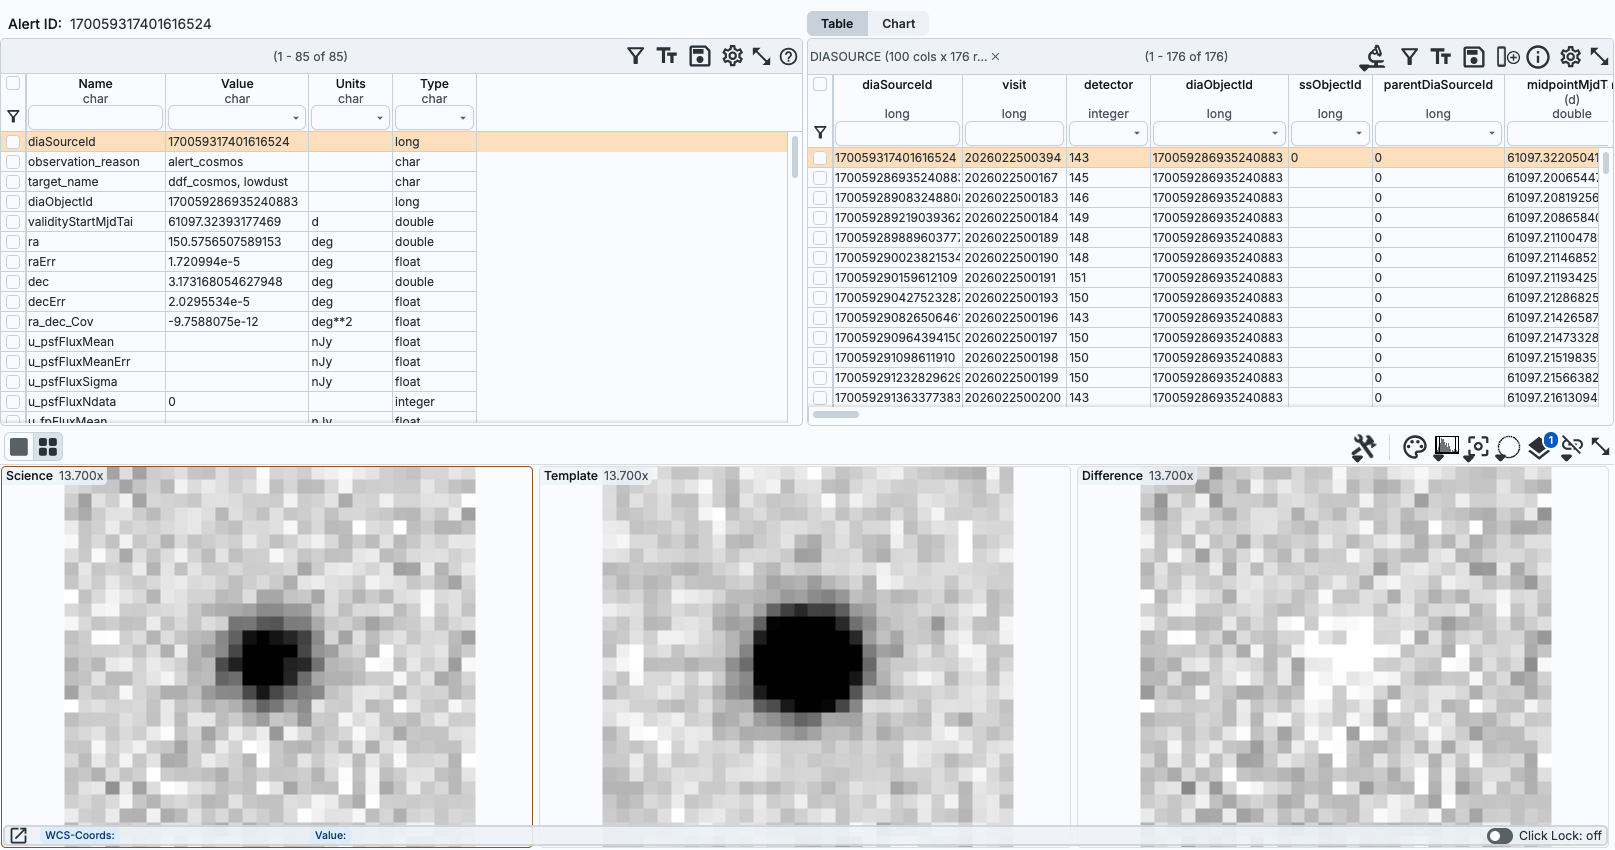This screenshot has width=1615, height=850.
Task: Sort by the detector column header
Action: 1108,85
